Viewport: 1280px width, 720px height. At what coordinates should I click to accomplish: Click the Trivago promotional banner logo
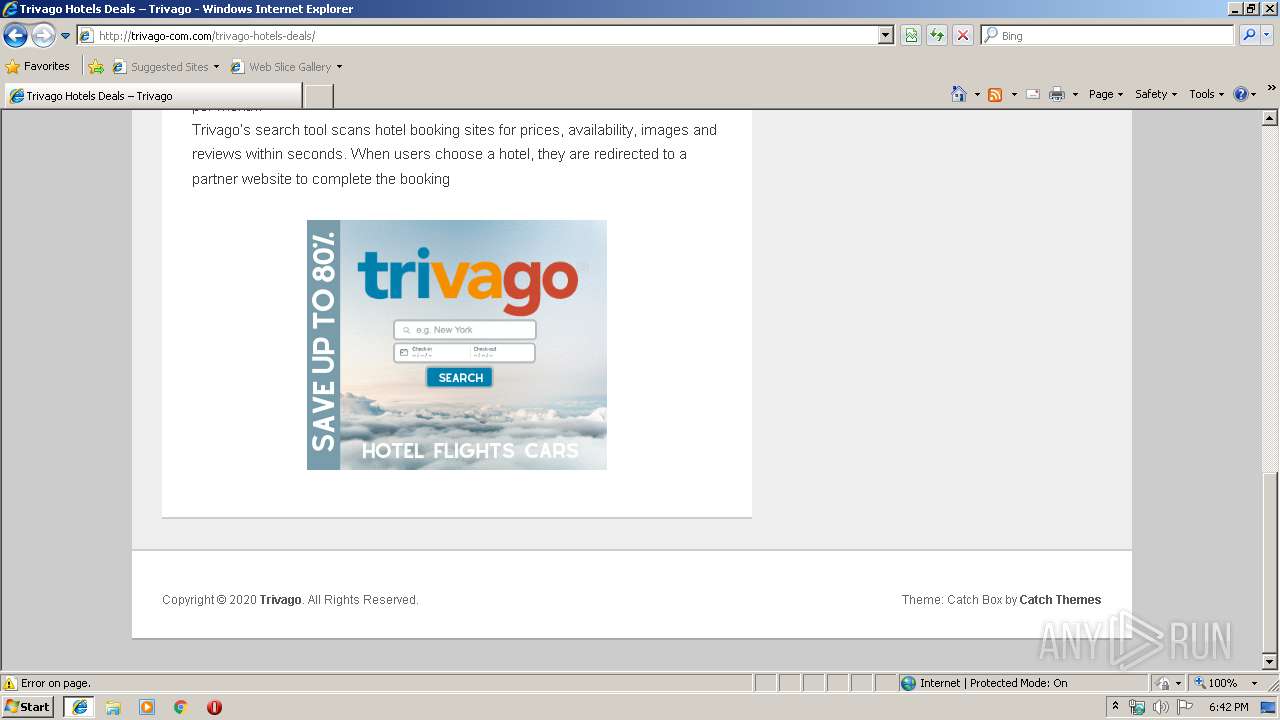[468, 281]
